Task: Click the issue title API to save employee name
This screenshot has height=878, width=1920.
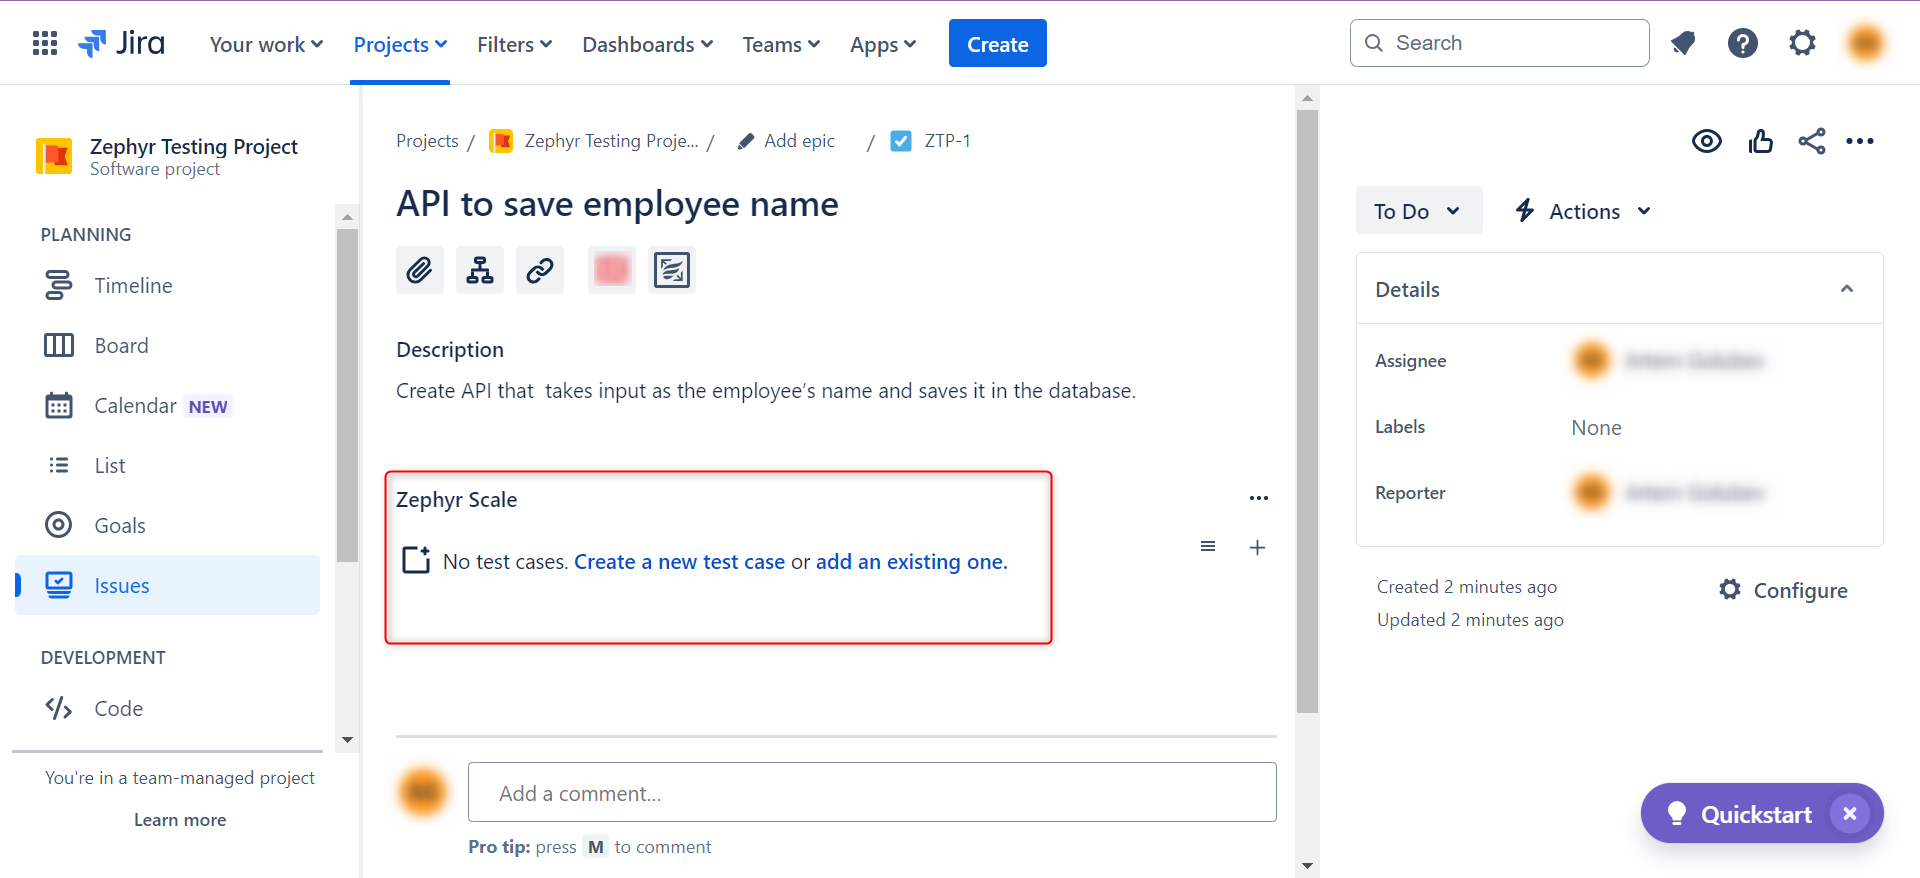Action: [617, 204]
